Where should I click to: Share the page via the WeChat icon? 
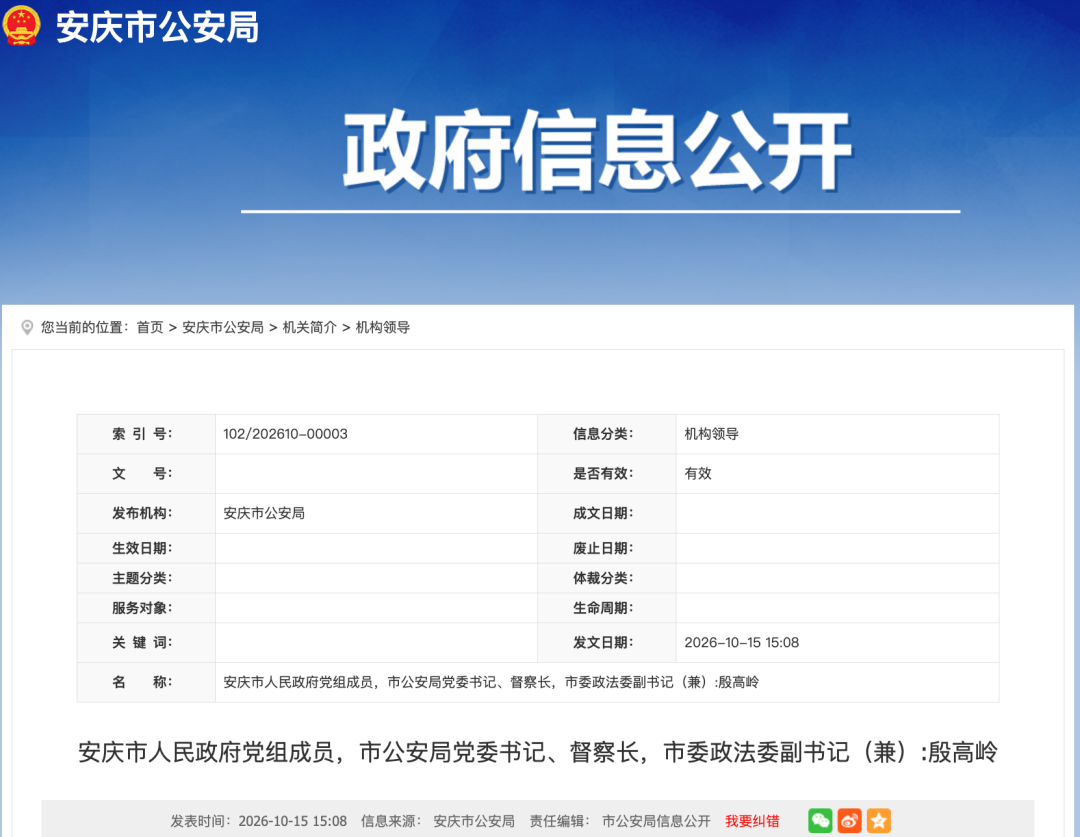(820, 820)
